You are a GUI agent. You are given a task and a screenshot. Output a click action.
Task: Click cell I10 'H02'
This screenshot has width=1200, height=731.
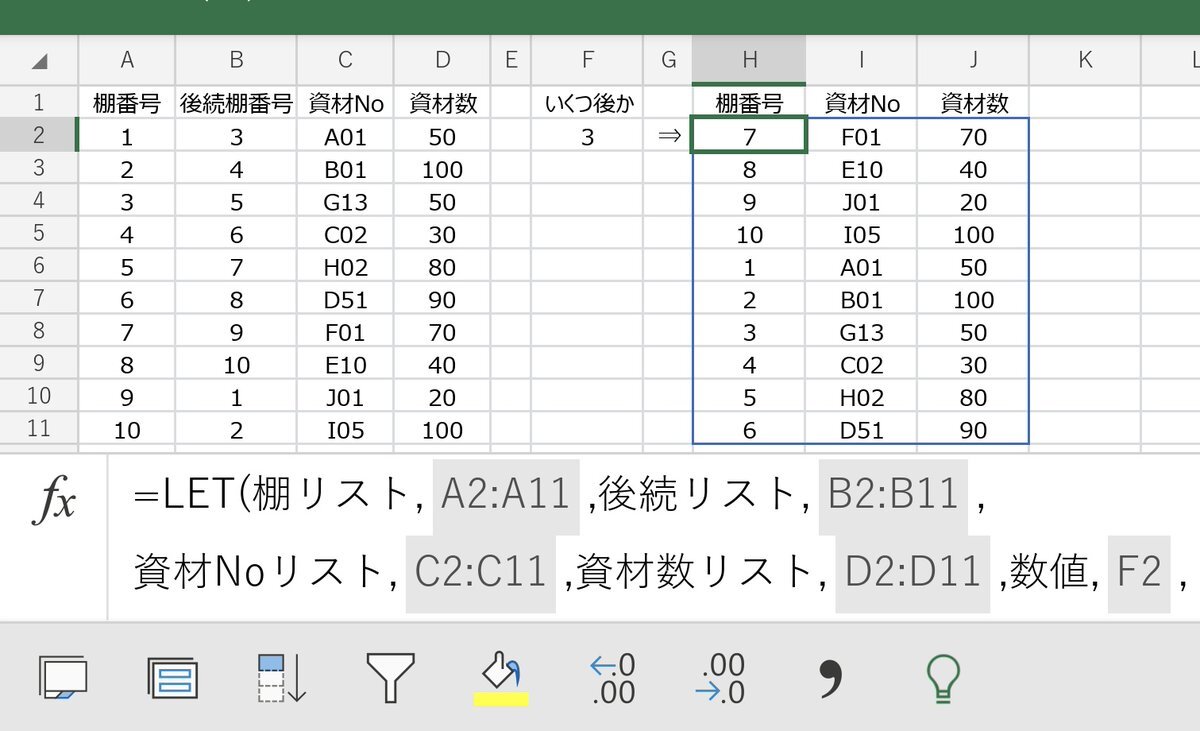click(x=862, y=396)
